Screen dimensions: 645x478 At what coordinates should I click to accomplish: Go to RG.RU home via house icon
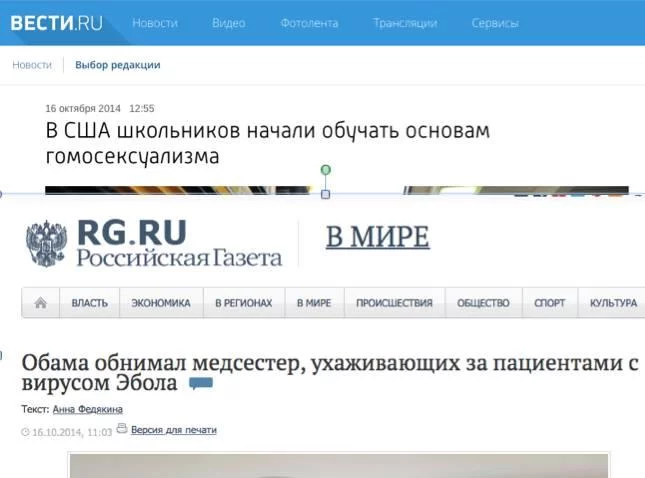[x=40, y=303]
